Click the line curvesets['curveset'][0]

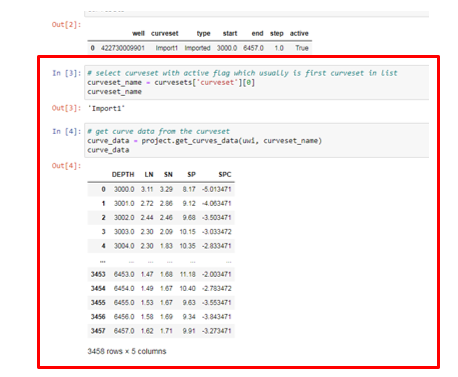[204, 82]
